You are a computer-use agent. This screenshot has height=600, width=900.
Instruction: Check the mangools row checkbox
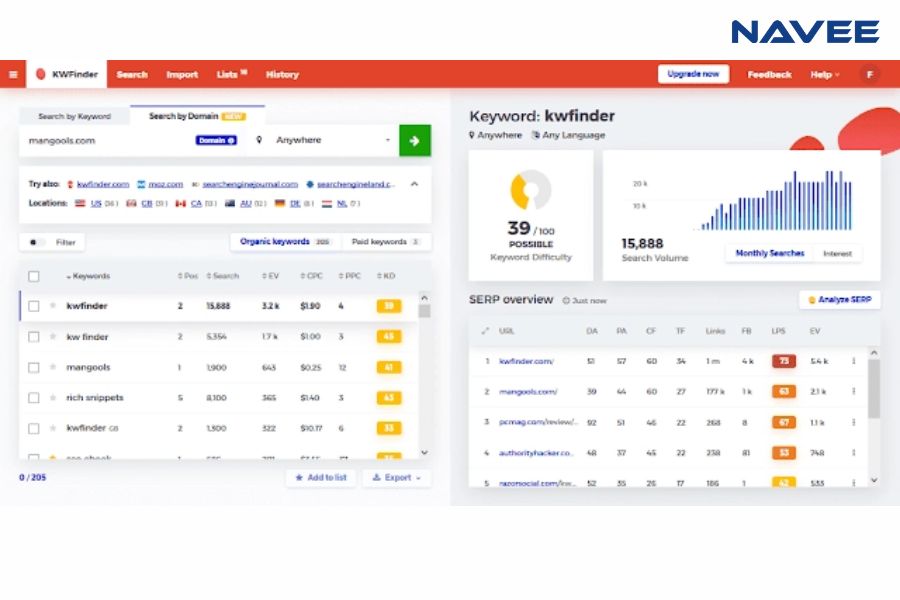34,367
